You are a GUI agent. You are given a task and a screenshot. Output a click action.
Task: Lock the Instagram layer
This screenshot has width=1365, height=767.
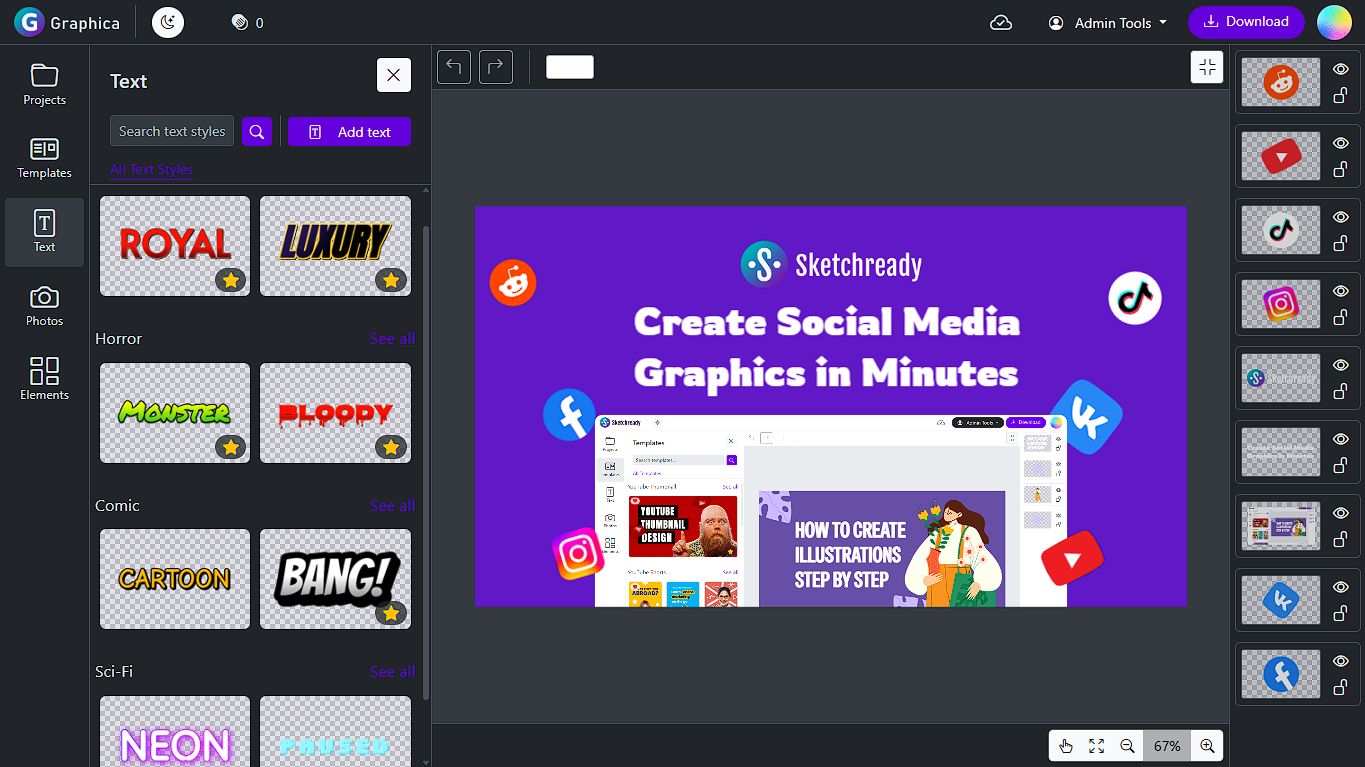coord(1340,317)
